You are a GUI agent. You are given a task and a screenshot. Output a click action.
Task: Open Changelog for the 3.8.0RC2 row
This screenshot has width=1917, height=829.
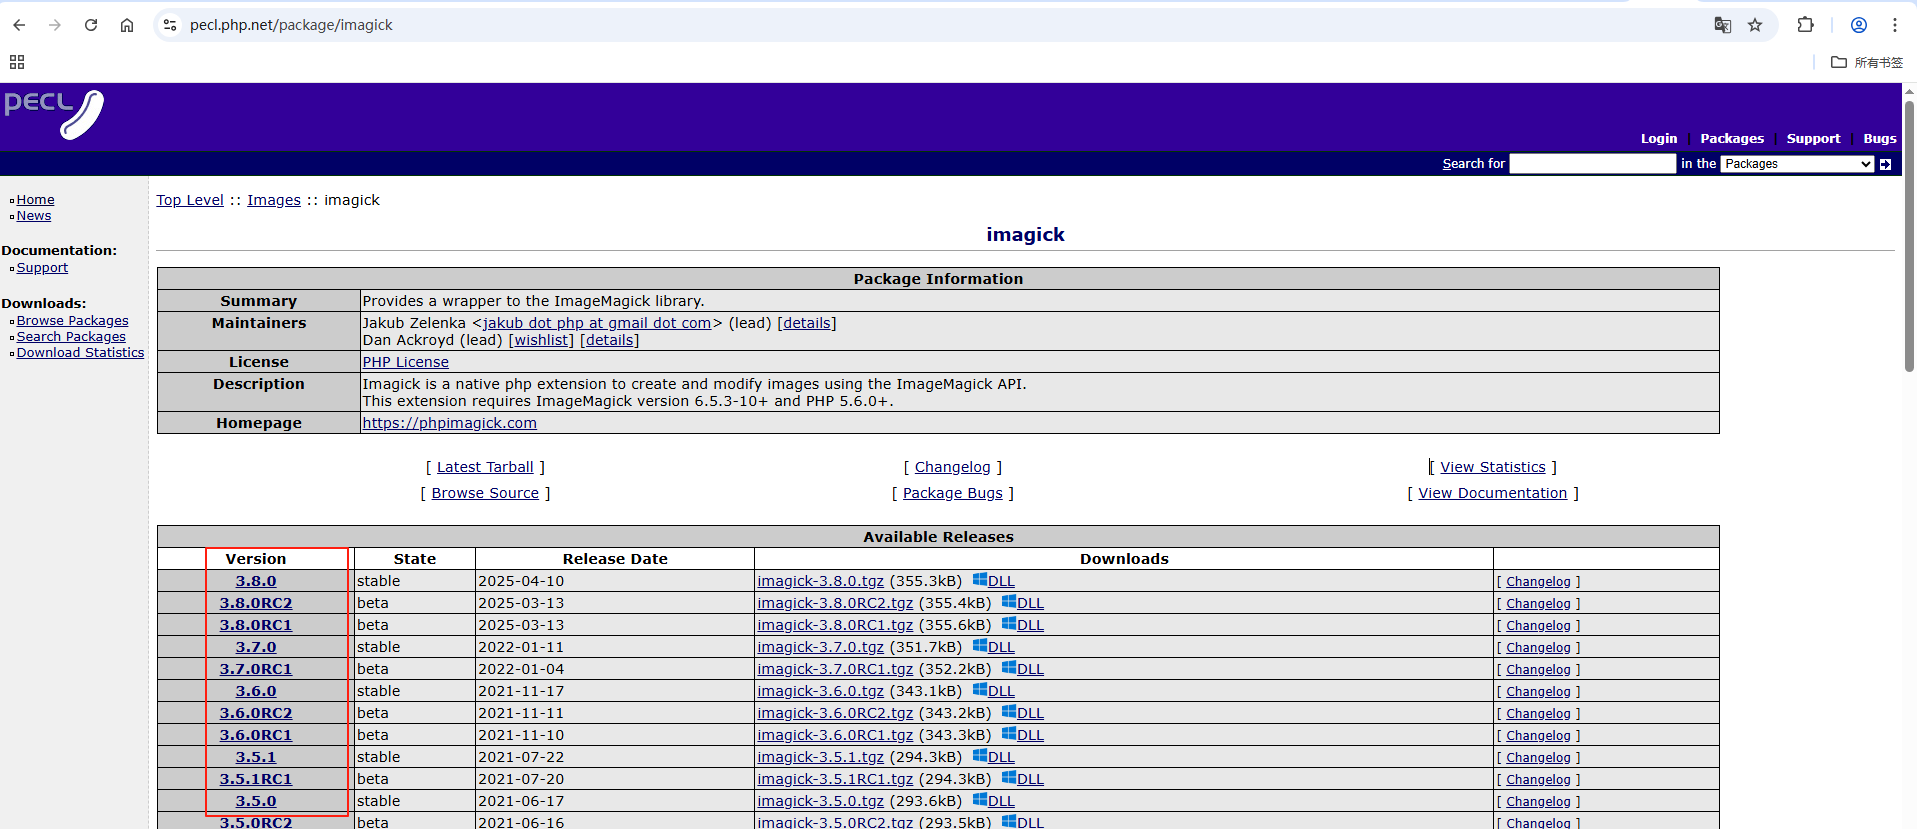(x=1538, y=604)
